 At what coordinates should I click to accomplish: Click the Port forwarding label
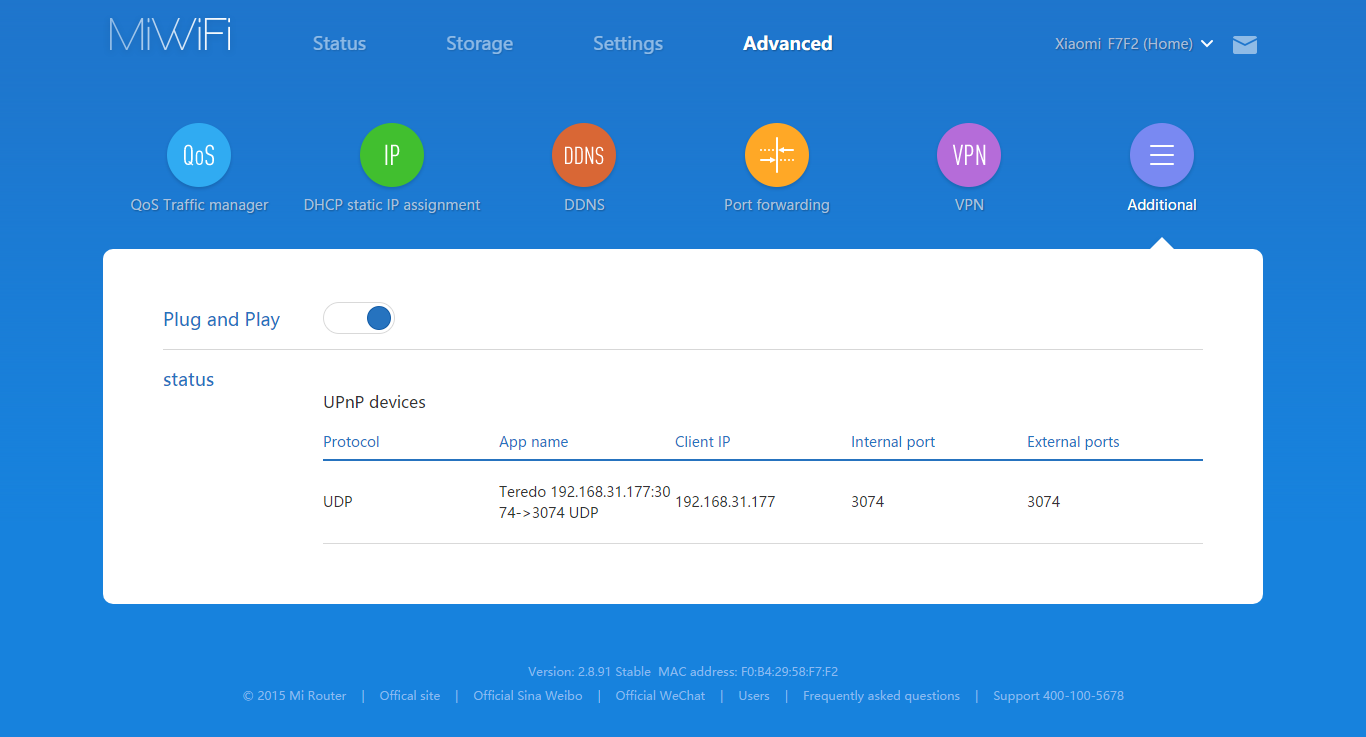(777, 205)
